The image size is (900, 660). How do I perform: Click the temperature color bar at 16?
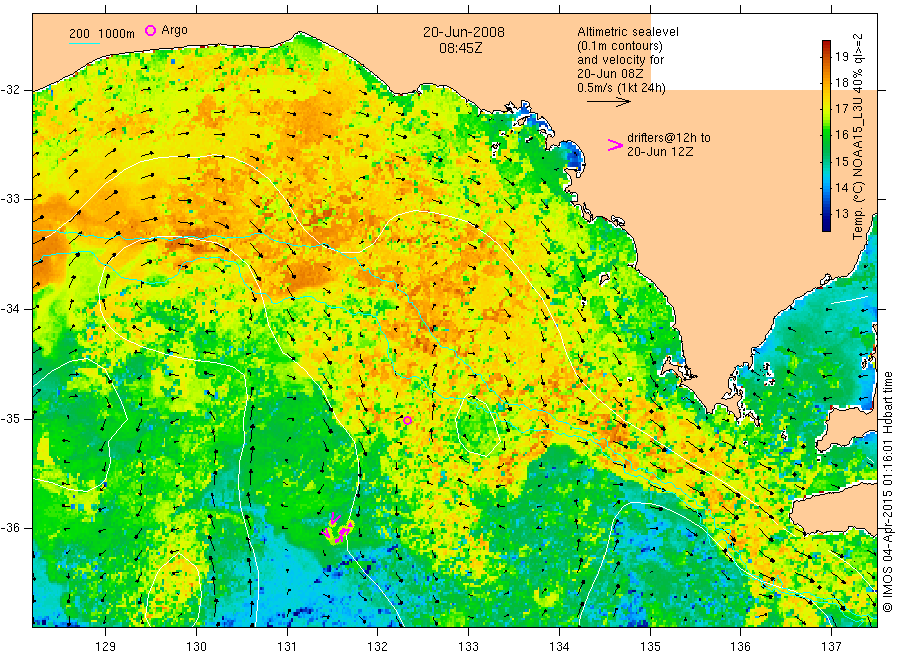click(x=826, y=135)
